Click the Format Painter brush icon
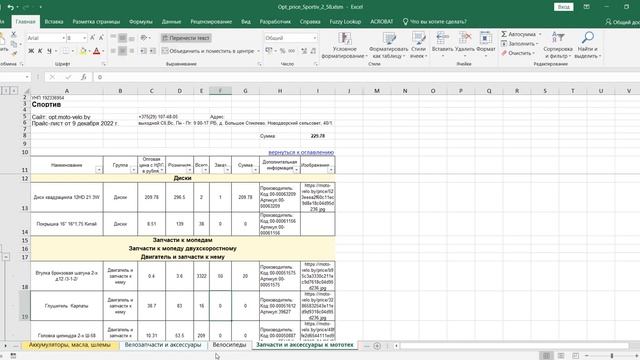This screenshot has width=640, height=360. click(13, 53)
